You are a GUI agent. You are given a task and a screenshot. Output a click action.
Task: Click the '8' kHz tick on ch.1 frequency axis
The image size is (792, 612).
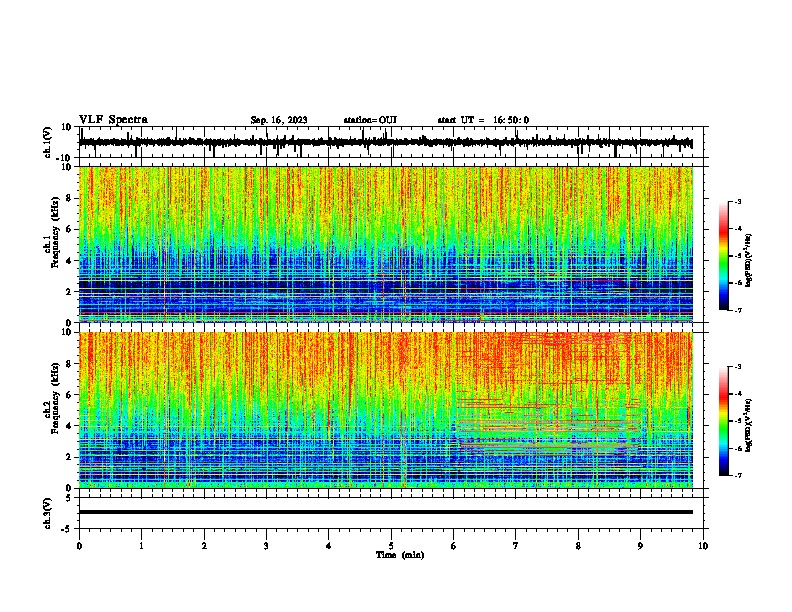69,198
